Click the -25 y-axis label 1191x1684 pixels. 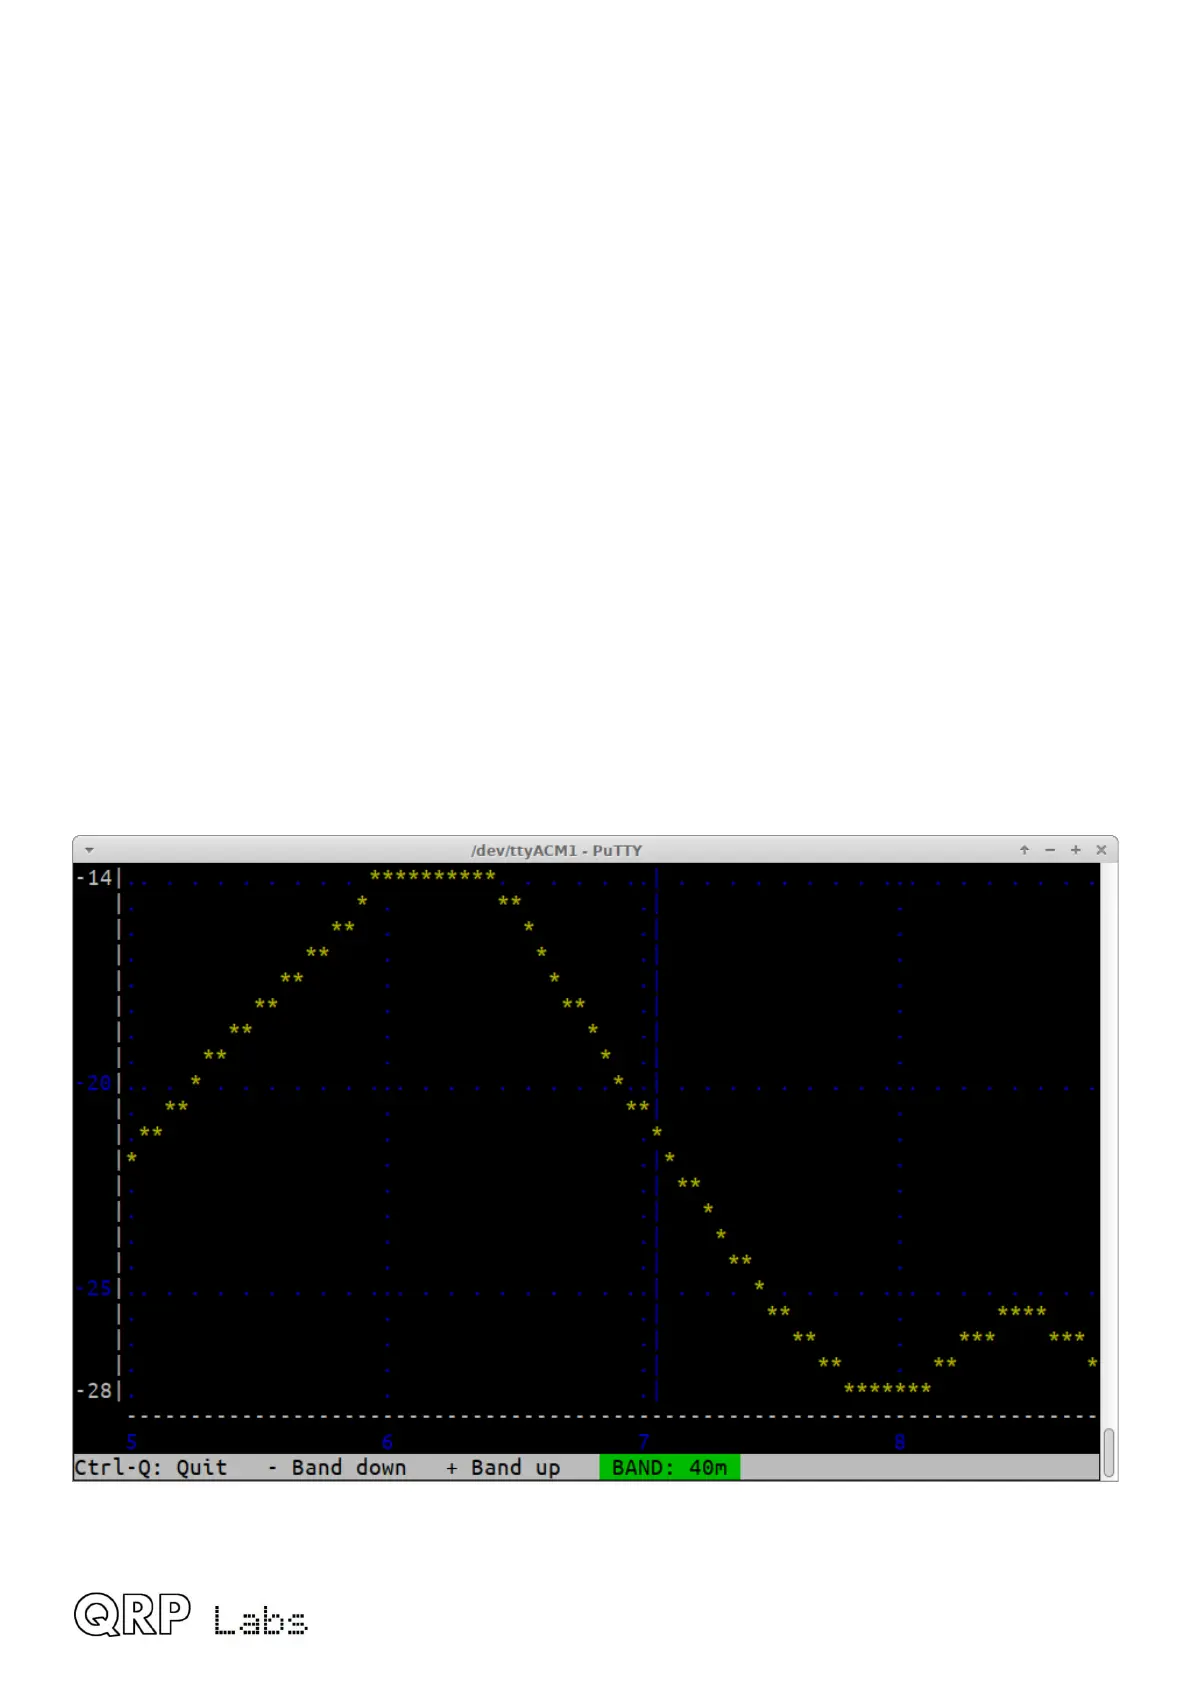(94, 1288)
